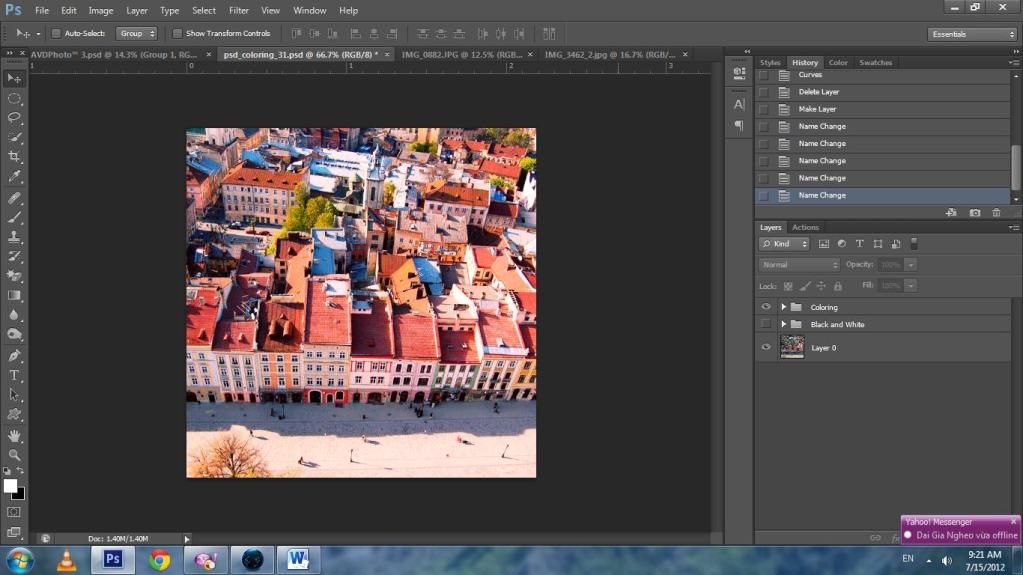Open Word from the taskbar

pos(298,560)
